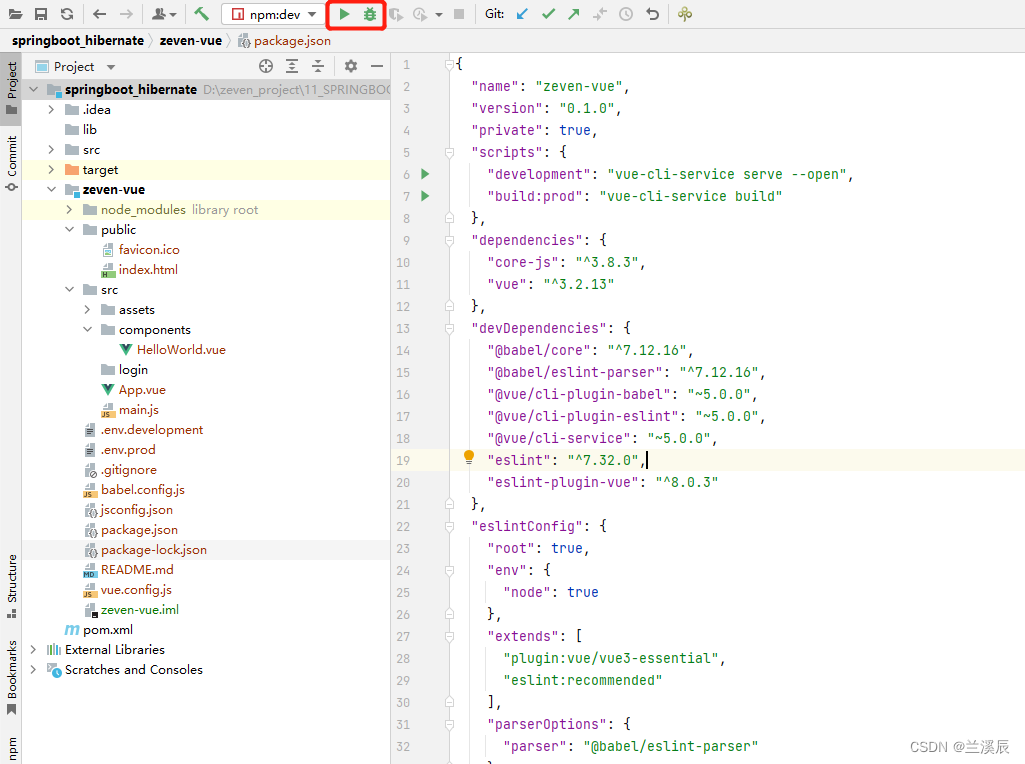This screenshot has height=764, width=1025.
Task: Navigate forward with the right arrow
Action: 126,14
